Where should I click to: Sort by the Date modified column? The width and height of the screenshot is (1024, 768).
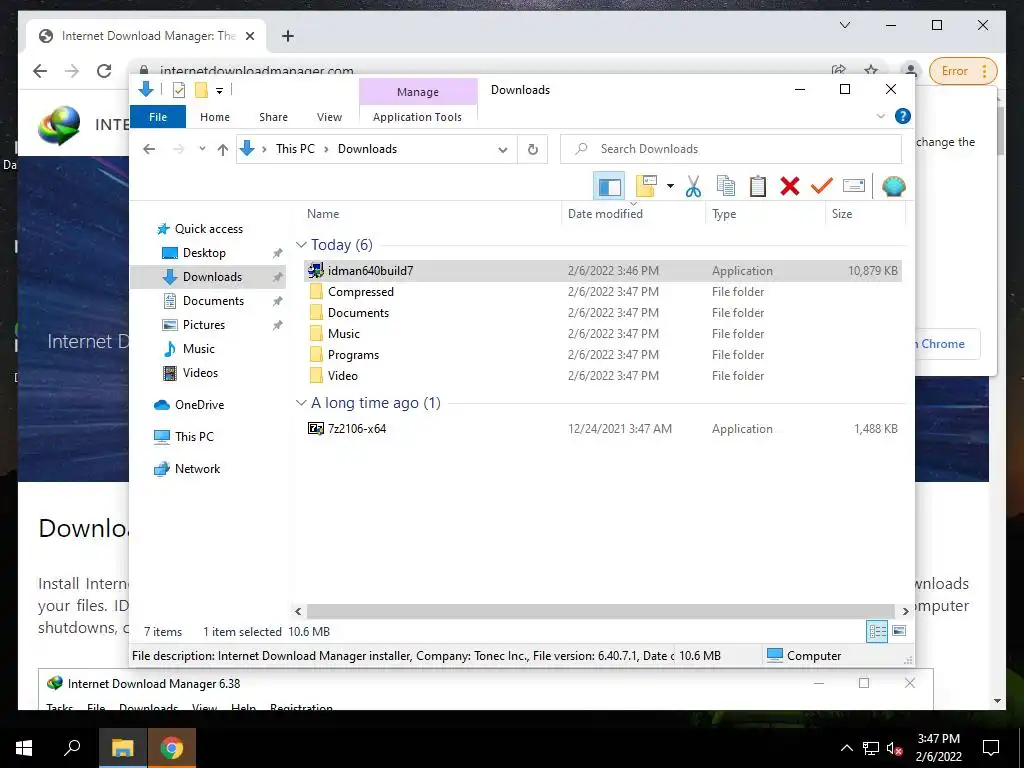pos(605,214)
